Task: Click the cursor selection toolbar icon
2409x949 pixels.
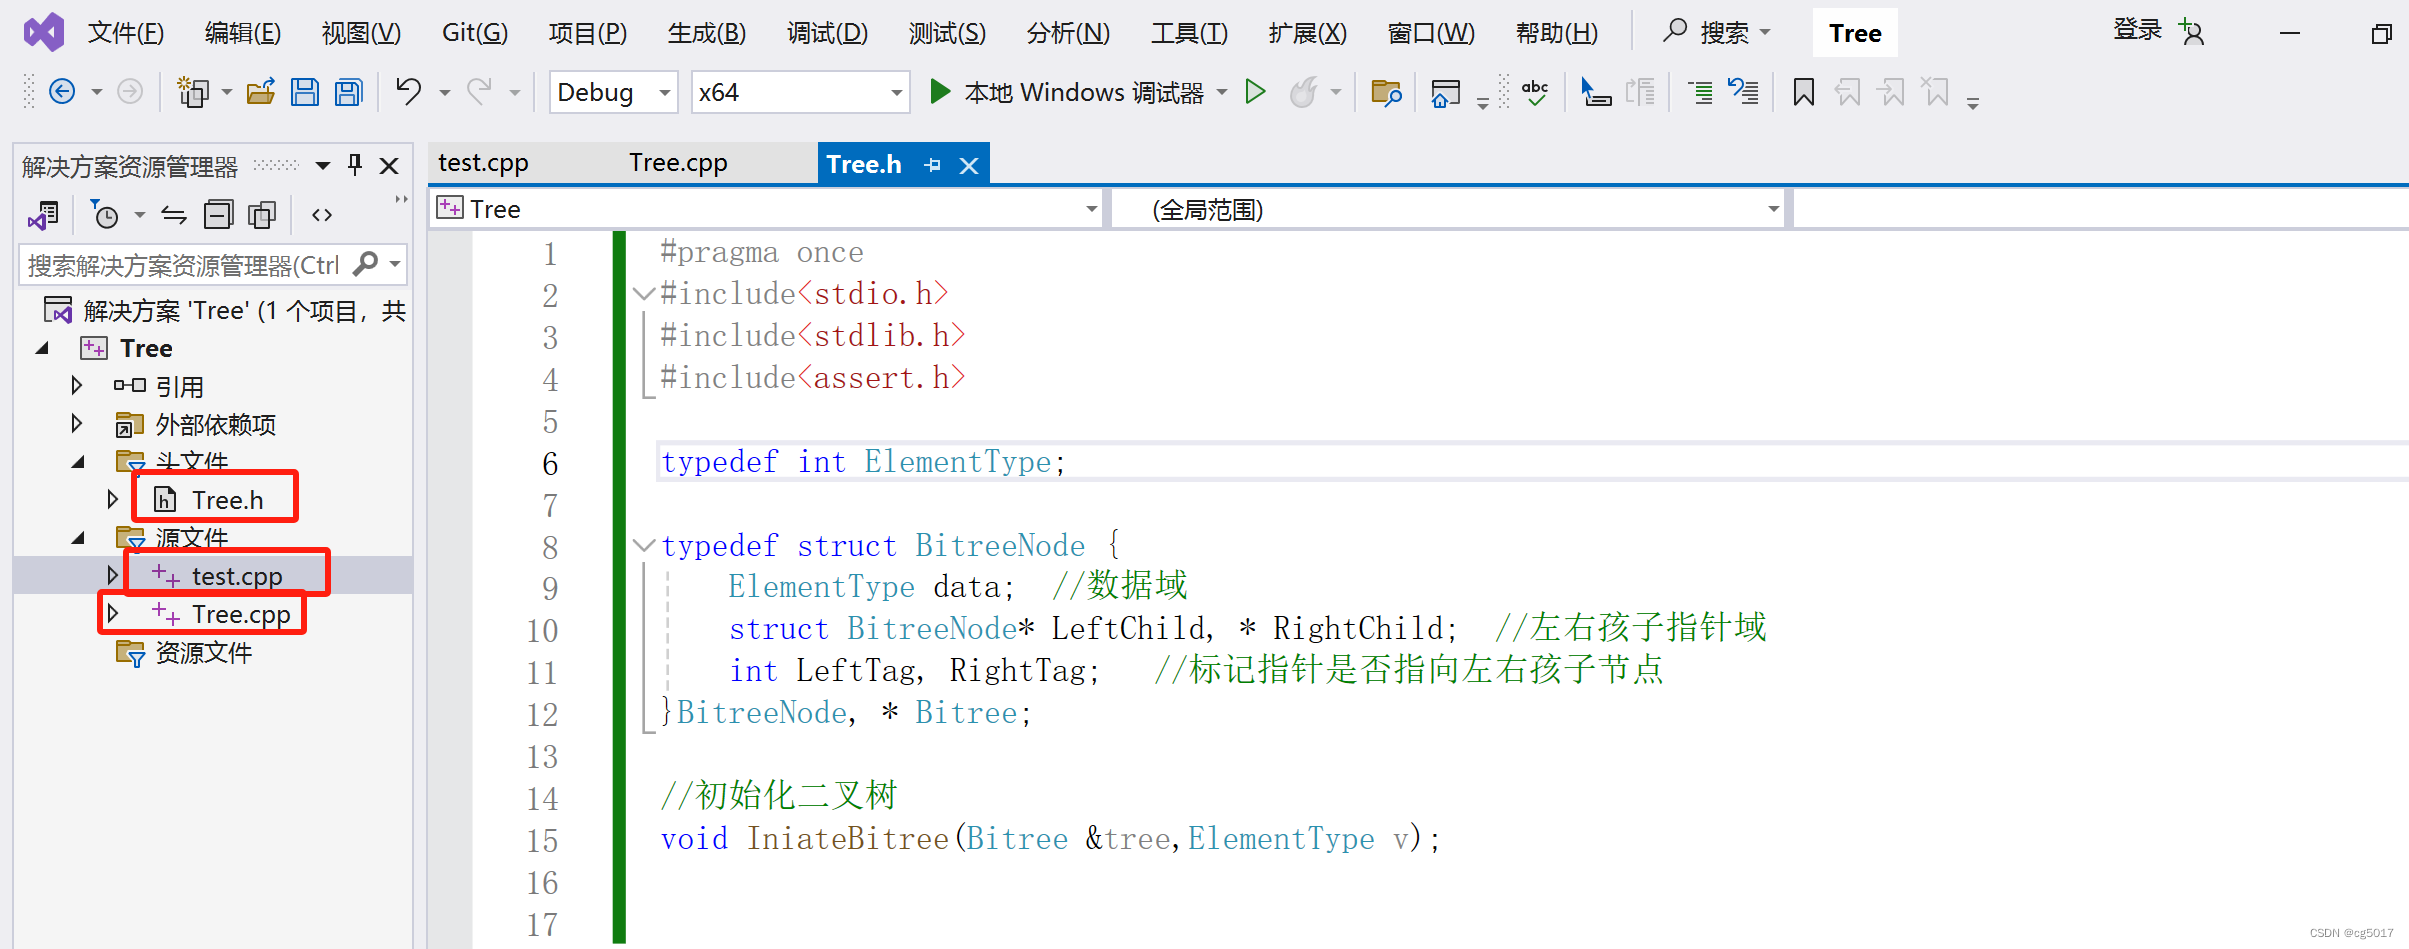Action: (x=1595, y=92)
